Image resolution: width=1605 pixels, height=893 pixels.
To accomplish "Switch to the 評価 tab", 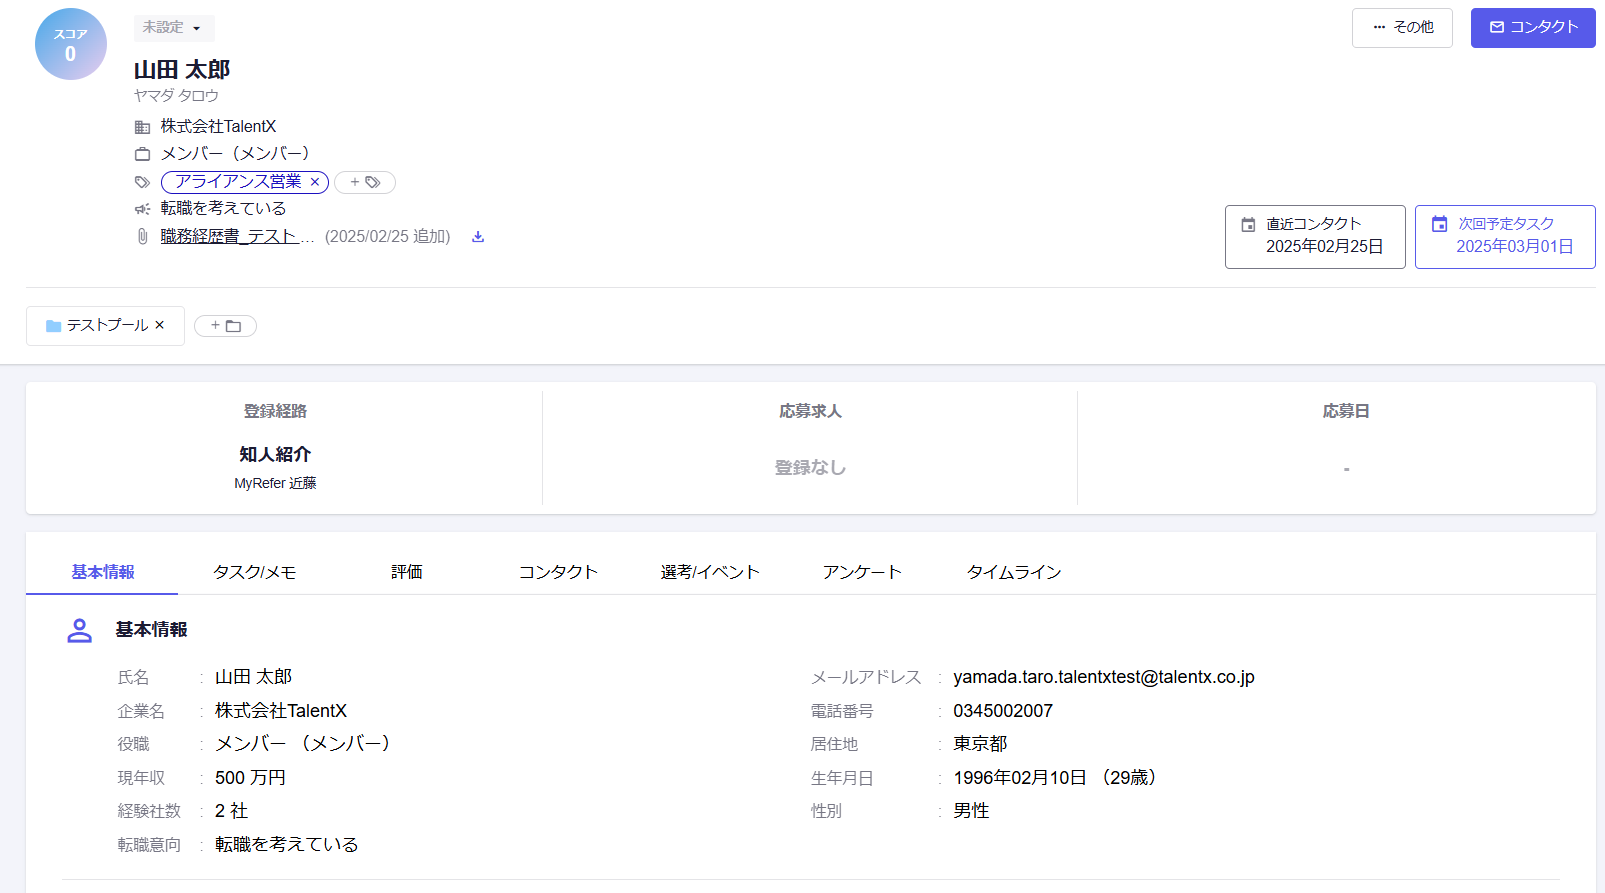I will (x=406, y=572).
